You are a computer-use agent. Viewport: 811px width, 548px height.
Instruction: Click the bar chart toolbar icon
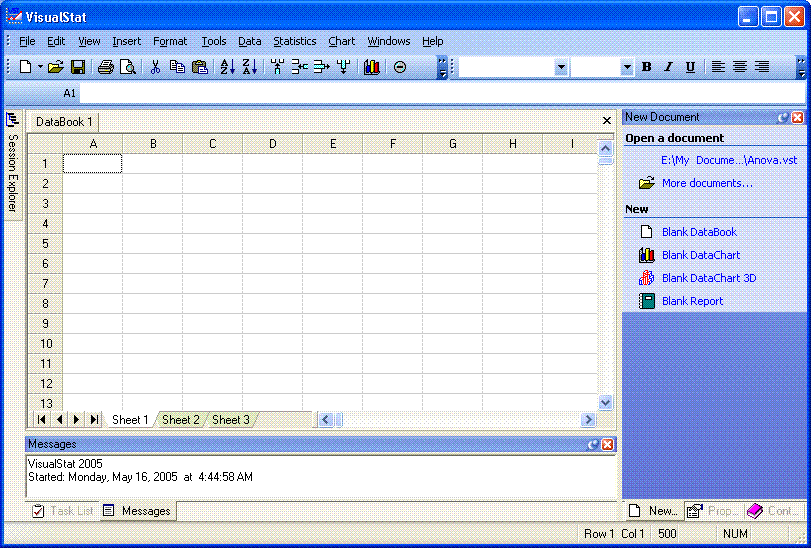(371, 67)
